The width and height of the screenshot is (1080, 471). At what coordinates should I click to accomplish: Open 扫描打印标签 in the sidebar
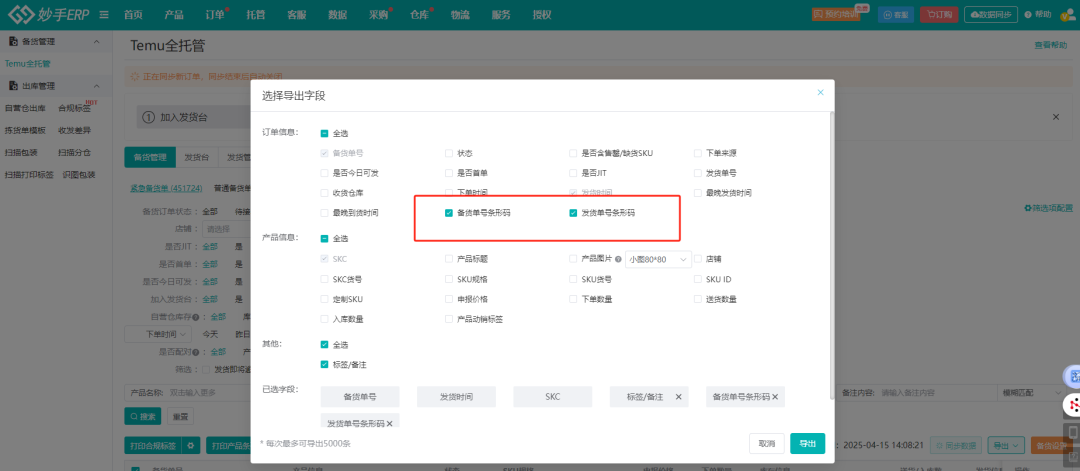[x=29, y=175]
